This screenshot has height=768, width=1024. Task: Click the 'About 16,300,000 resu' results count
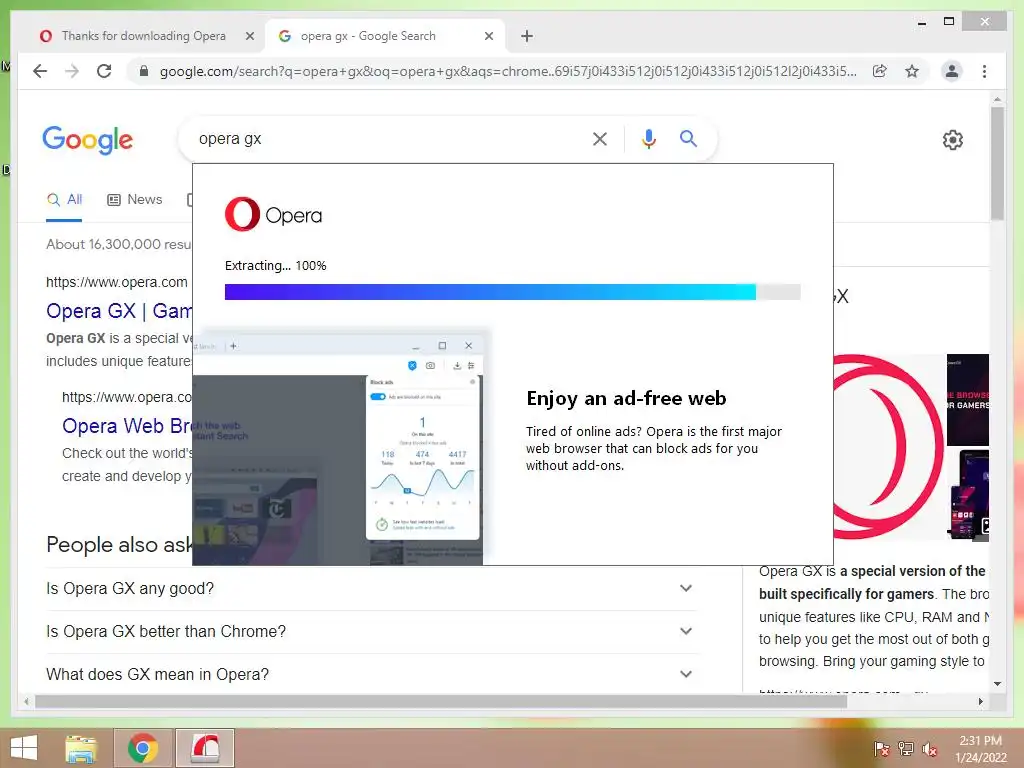point(118,244)
